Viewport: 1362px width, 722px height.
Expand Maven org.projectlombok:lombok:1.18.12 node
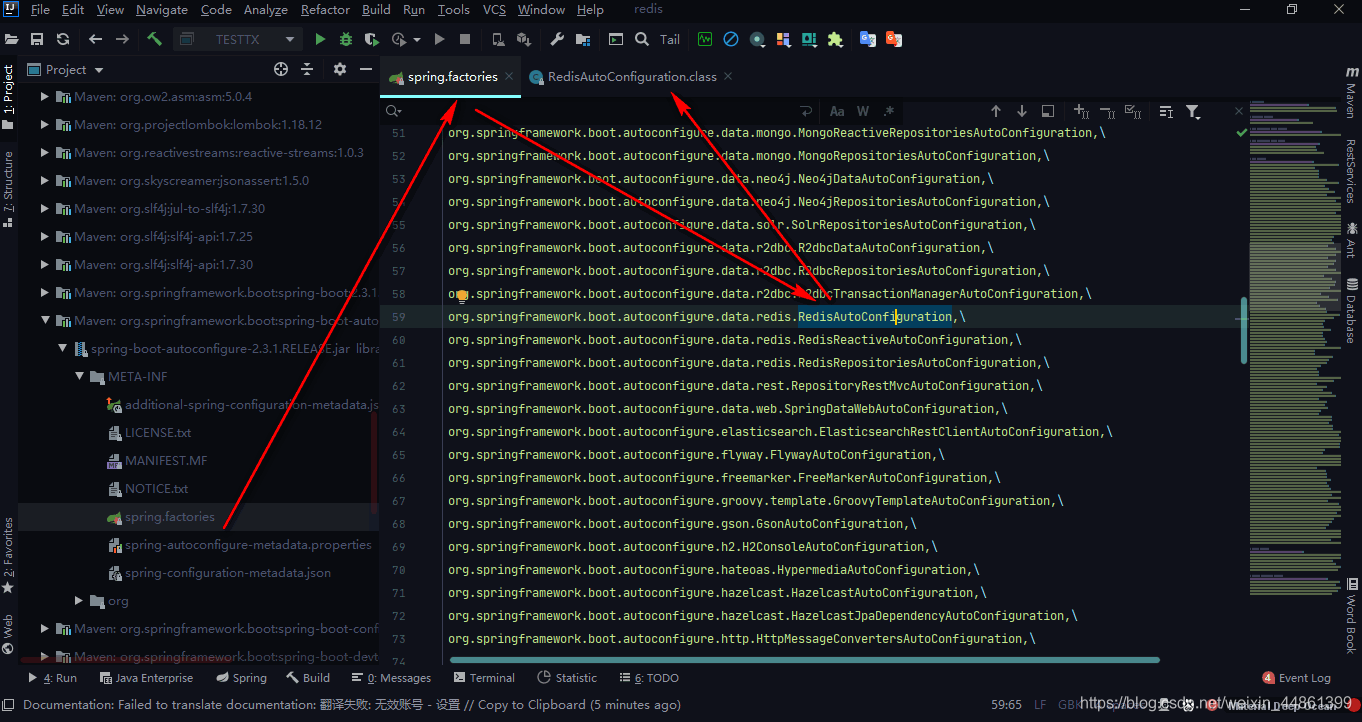(x=44, y=125)
